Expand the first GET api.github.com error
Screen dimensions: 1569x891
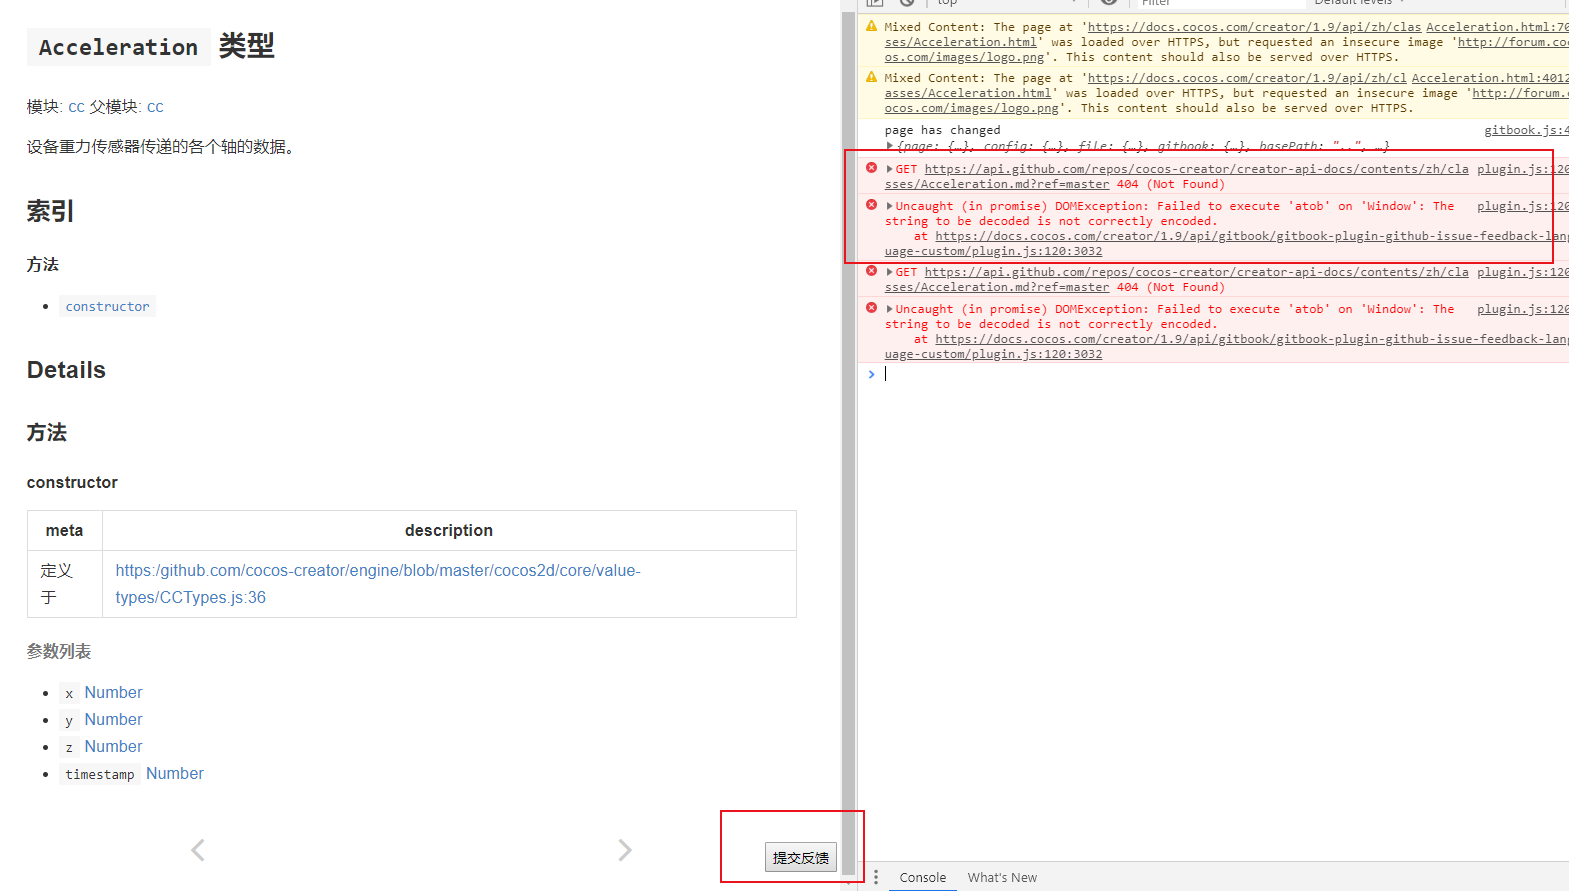[x=890, y=169]
